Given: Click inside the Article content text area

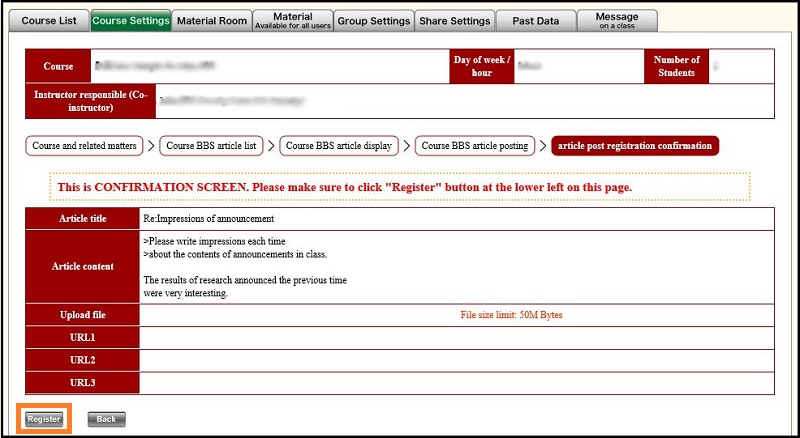Looking at the screenshot, I should (456, 266).
